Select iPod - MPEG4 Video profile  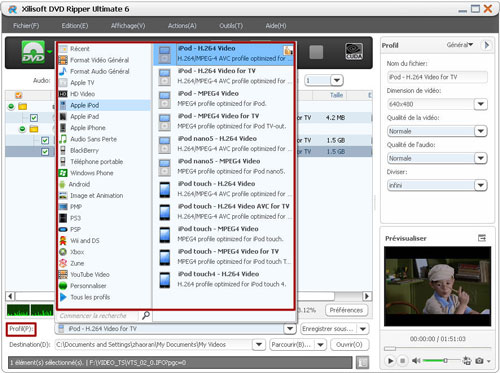223,99
